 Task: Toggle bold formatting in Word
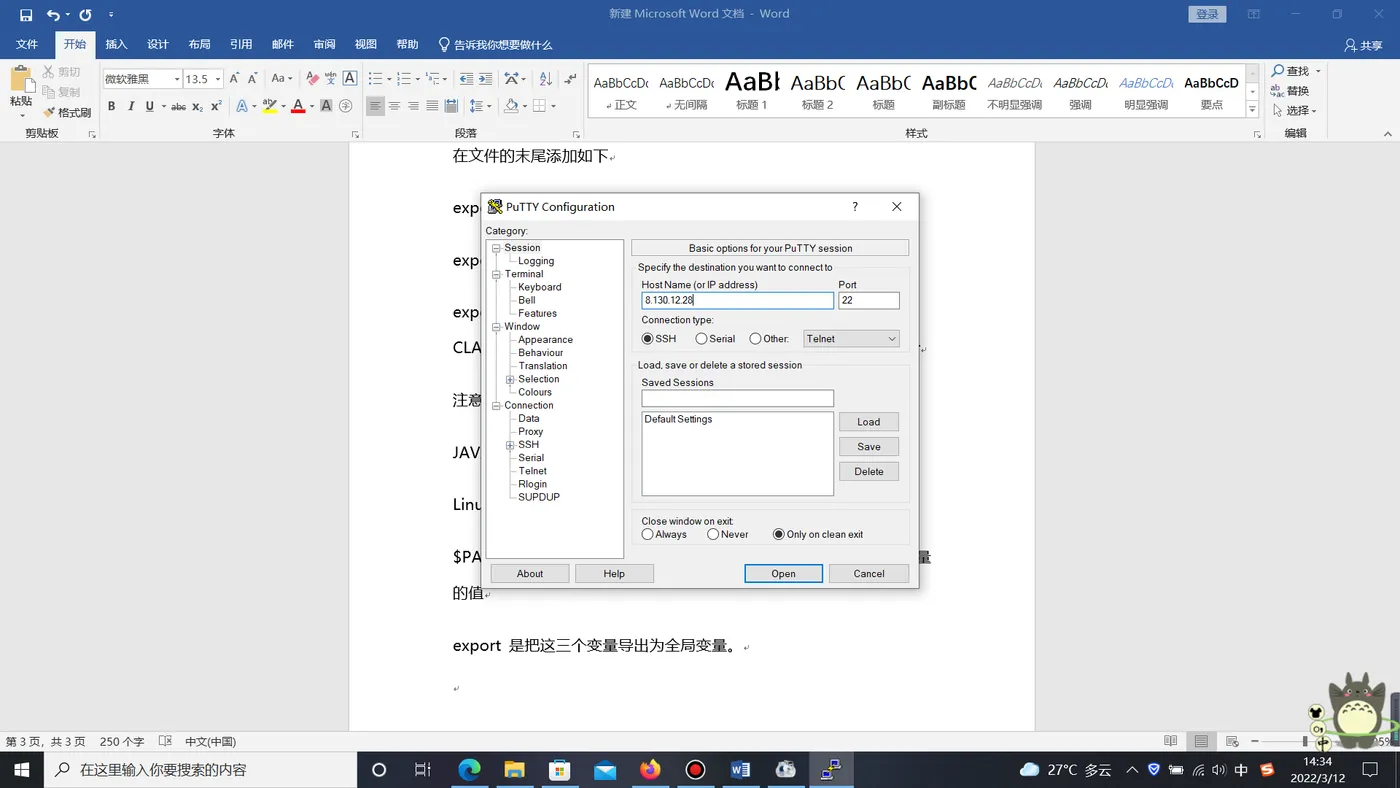[x=111, y=106]
